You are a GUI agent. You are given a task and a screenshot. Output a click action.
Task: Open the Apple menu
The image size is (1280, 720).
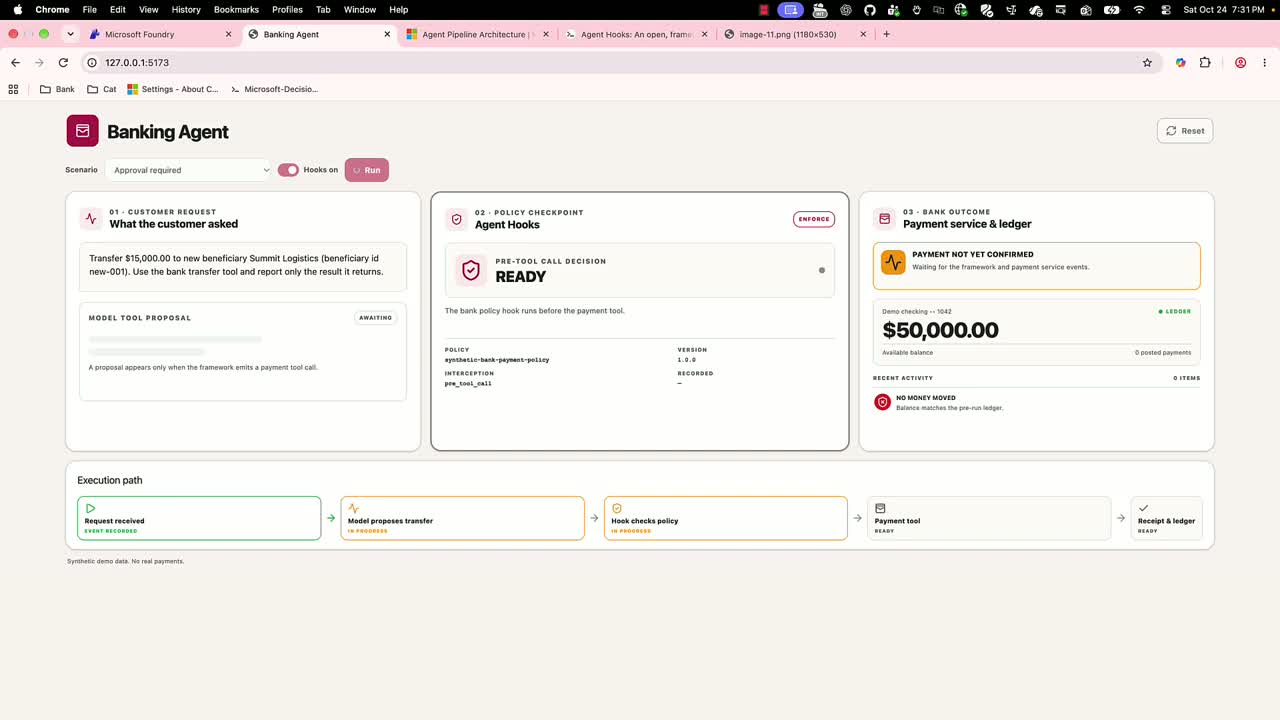pyautogui.click(x=17, y=9)
